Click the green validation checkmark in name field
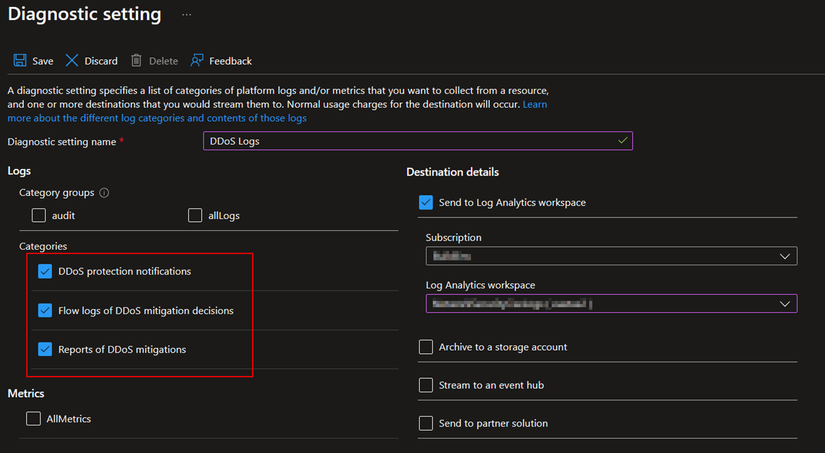Viewport: 825px width, 453px height. 622,140
